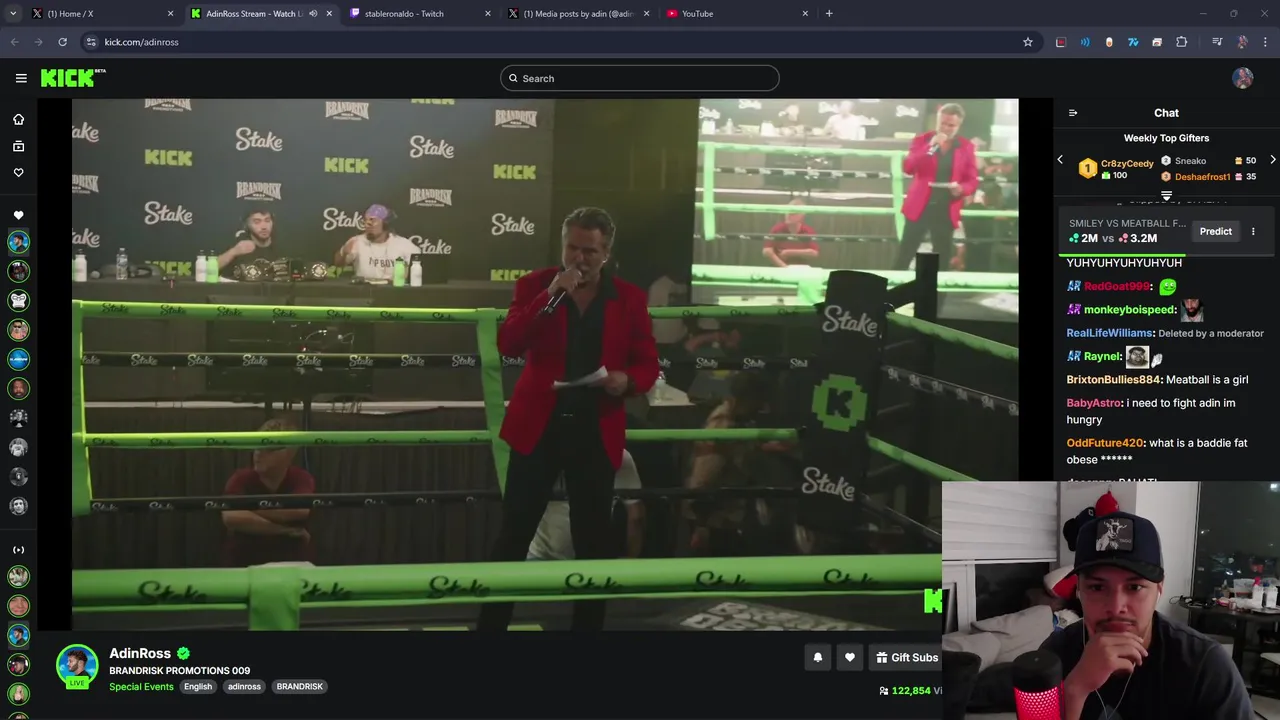The image size is (1280, 720).
Task: Click username monkeyboispeed in chat
Action: 1129,310
